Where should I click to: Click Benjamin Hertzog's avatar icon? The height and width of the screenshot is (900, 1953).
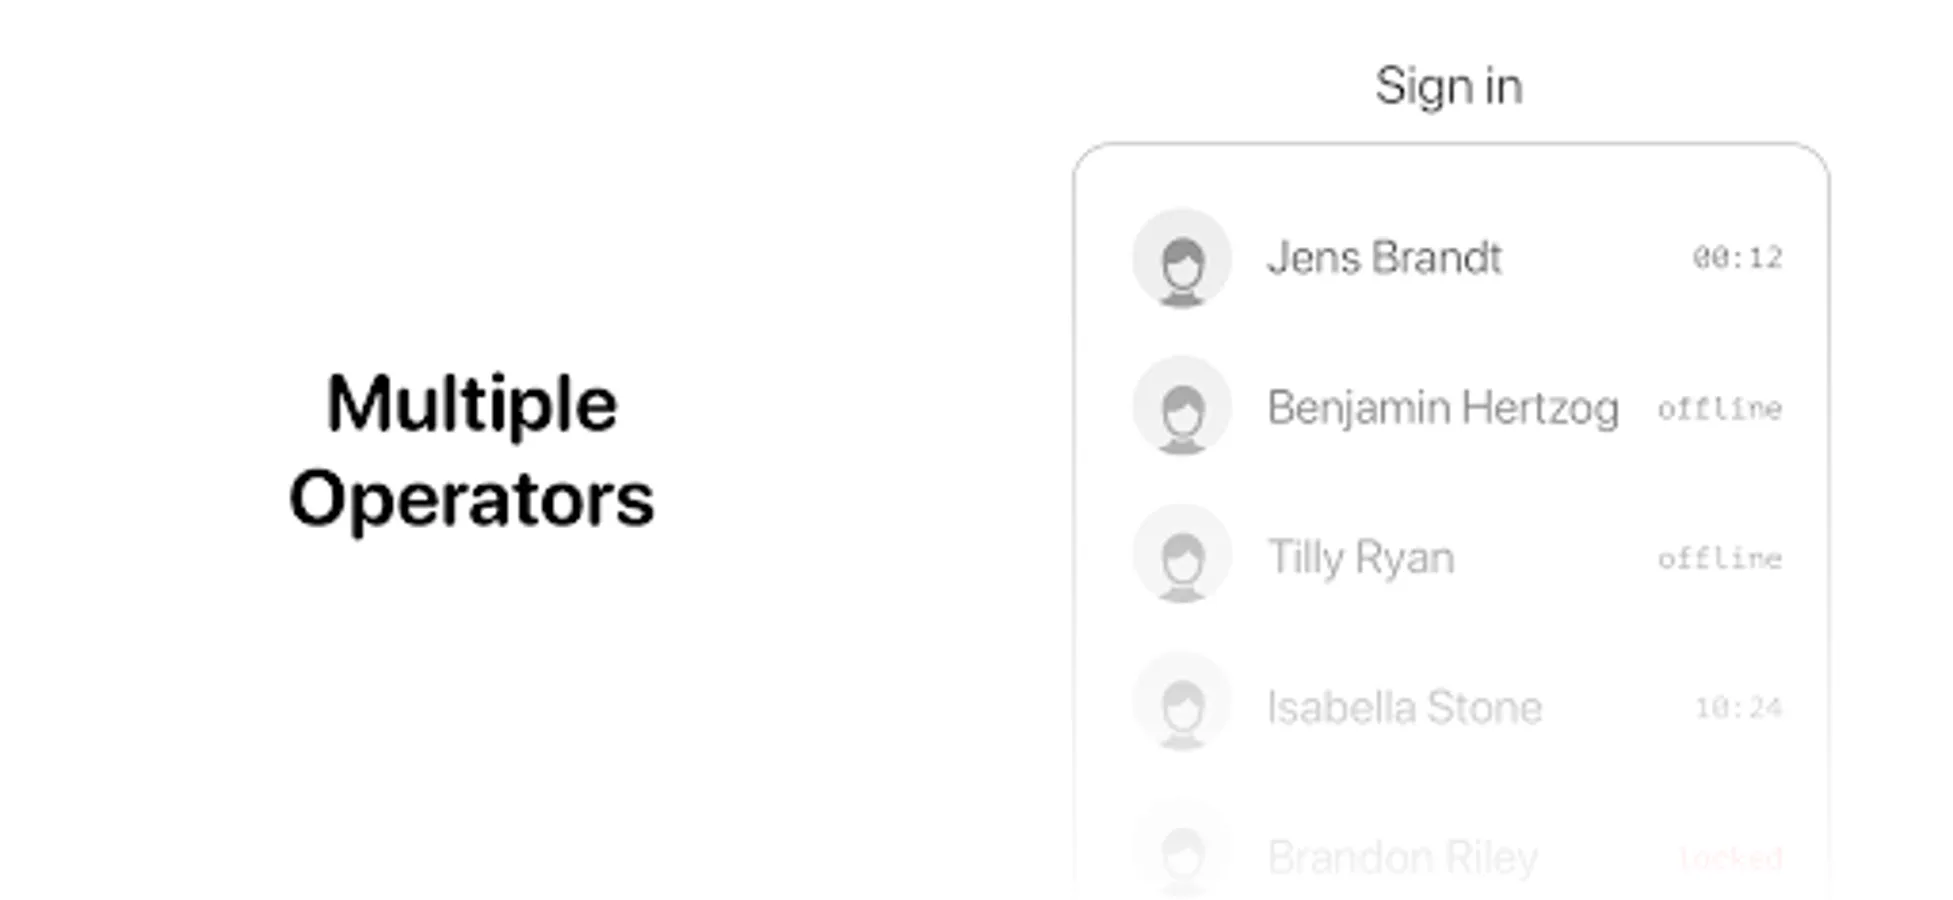(1181, 407)
